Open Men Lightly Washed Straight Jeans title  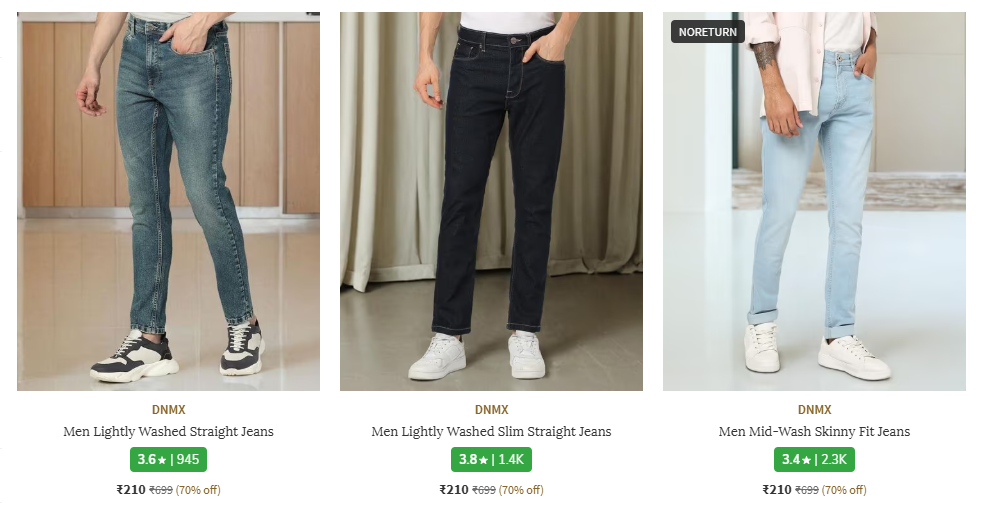(x=168, y=432)
